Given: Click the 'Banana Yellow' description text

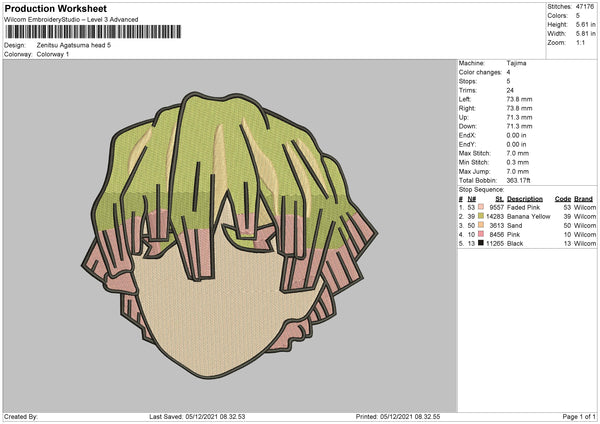Looking at the screenshot, I should tap(528, 217).
